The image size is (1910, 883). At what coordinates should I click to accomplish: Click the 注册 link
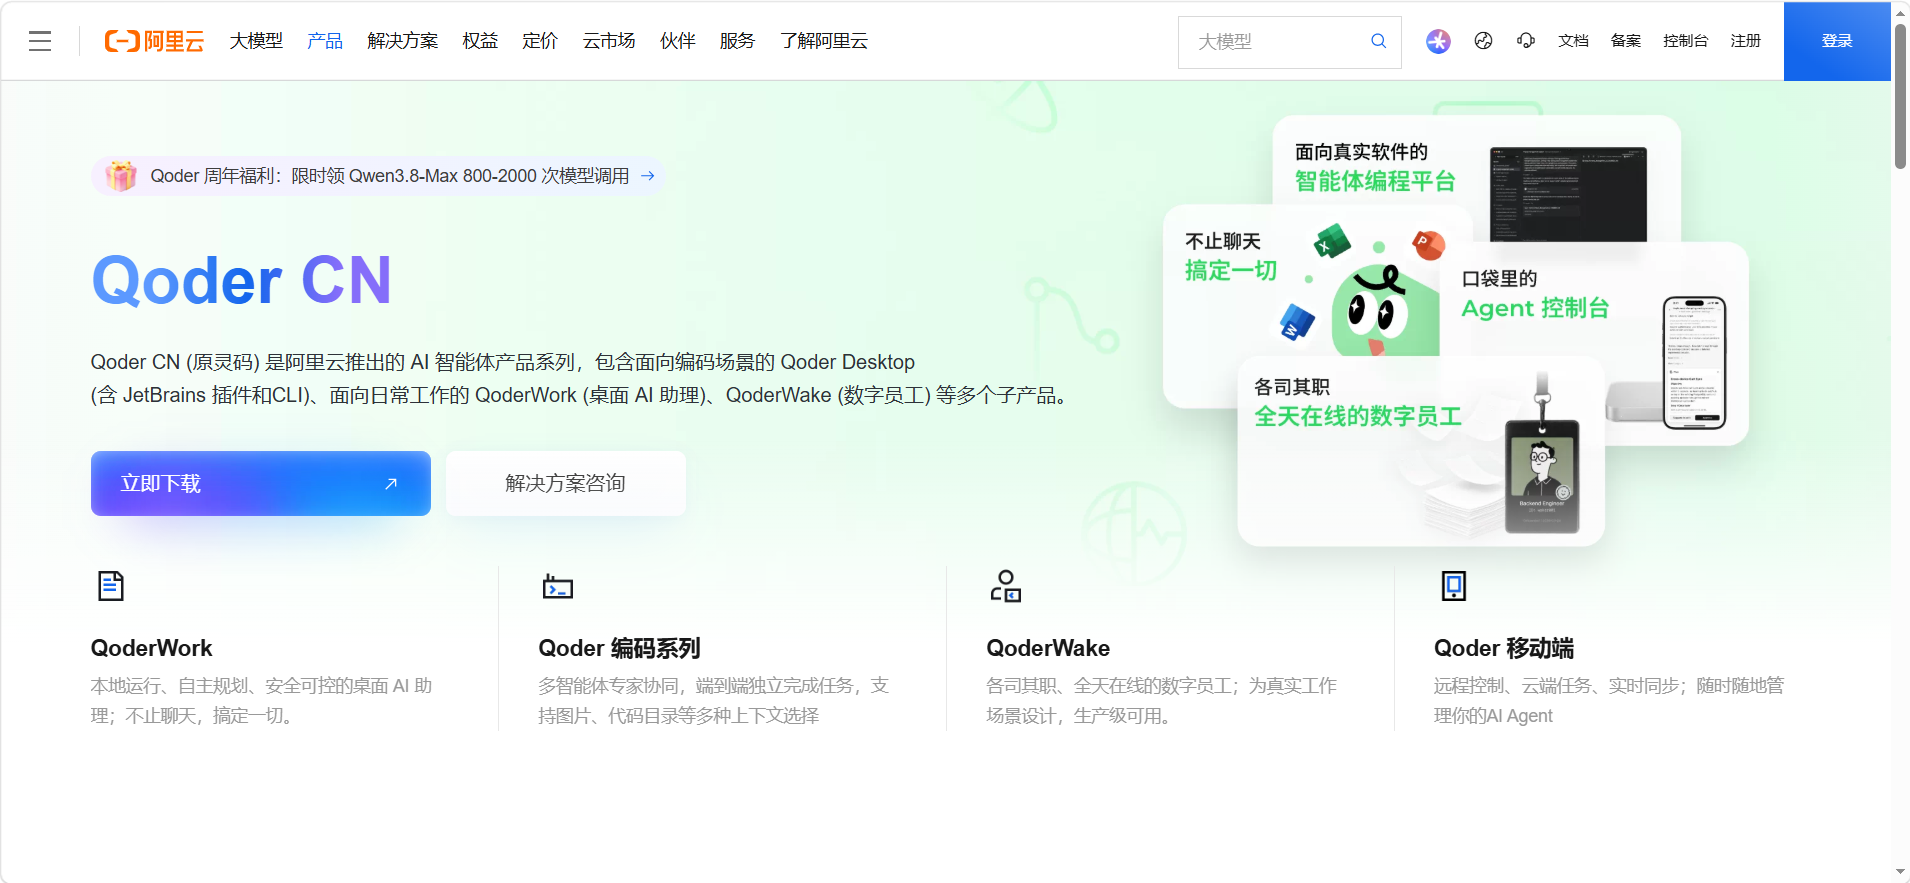tap(1746, 41)
